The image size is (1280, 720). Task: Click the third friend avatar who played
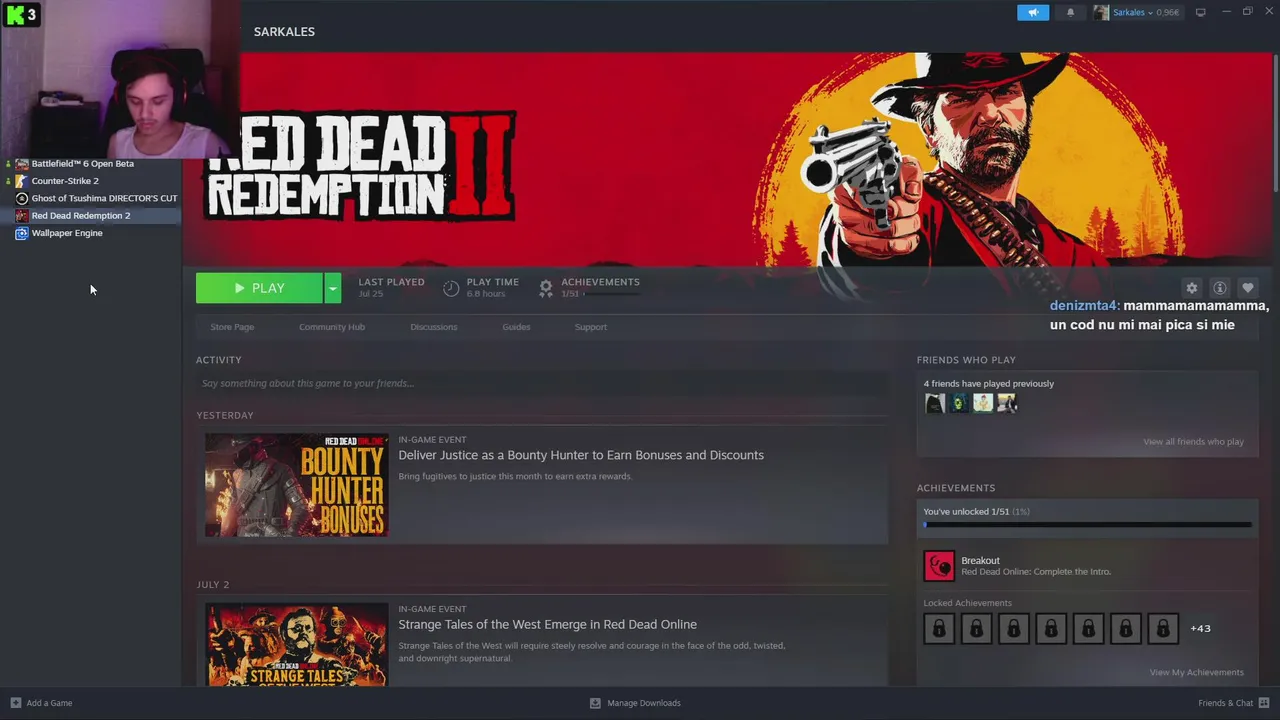[983, 403]
